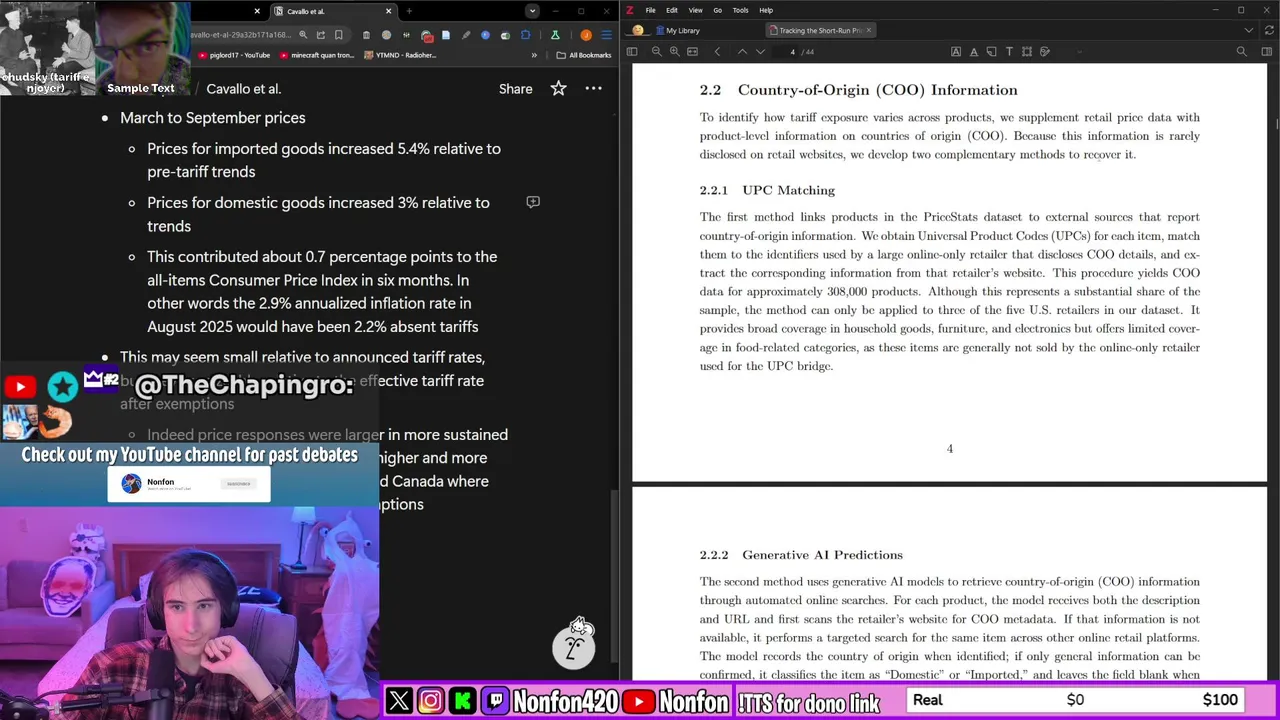Select the highlight text annotation tool
This screenshot has width=1280, height=720.
(x=956, y=51)
